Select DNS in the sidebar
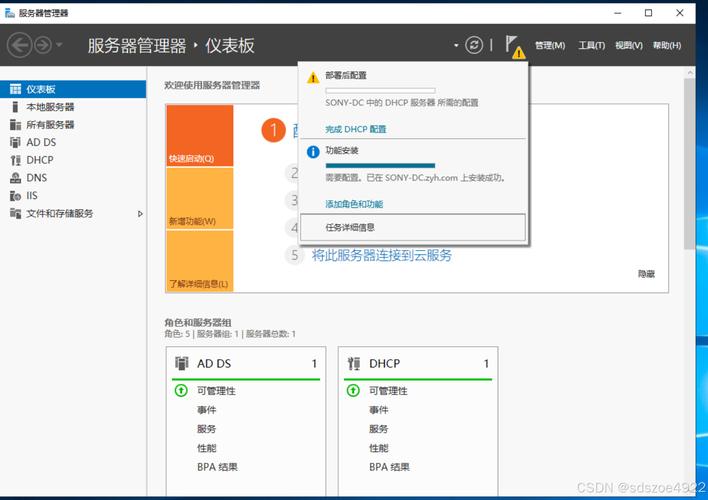Image resolution: width=708 pixels, height=500 pixels. coord(73,178)
